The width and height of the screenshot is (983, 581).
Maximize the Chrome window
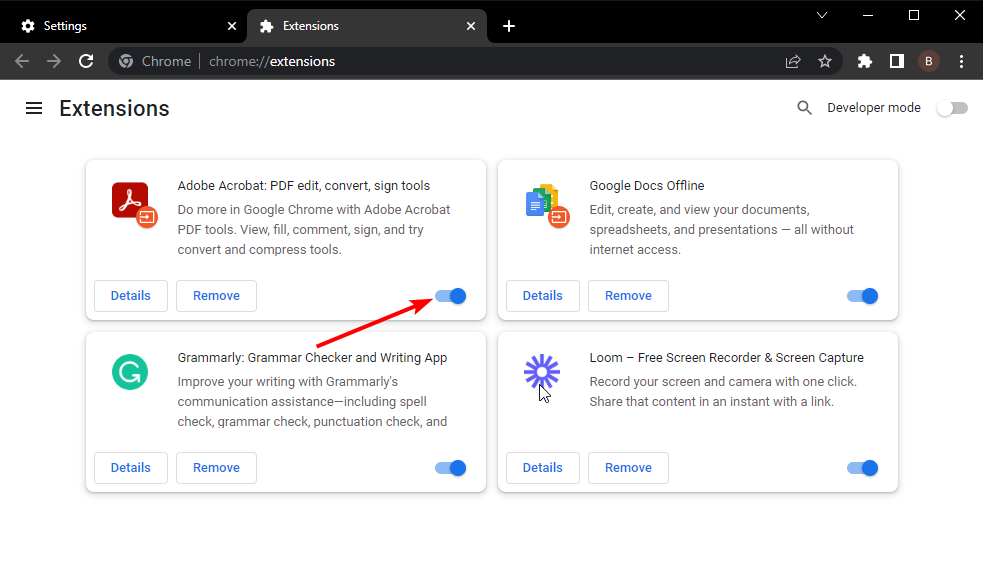tap(914, 15)
